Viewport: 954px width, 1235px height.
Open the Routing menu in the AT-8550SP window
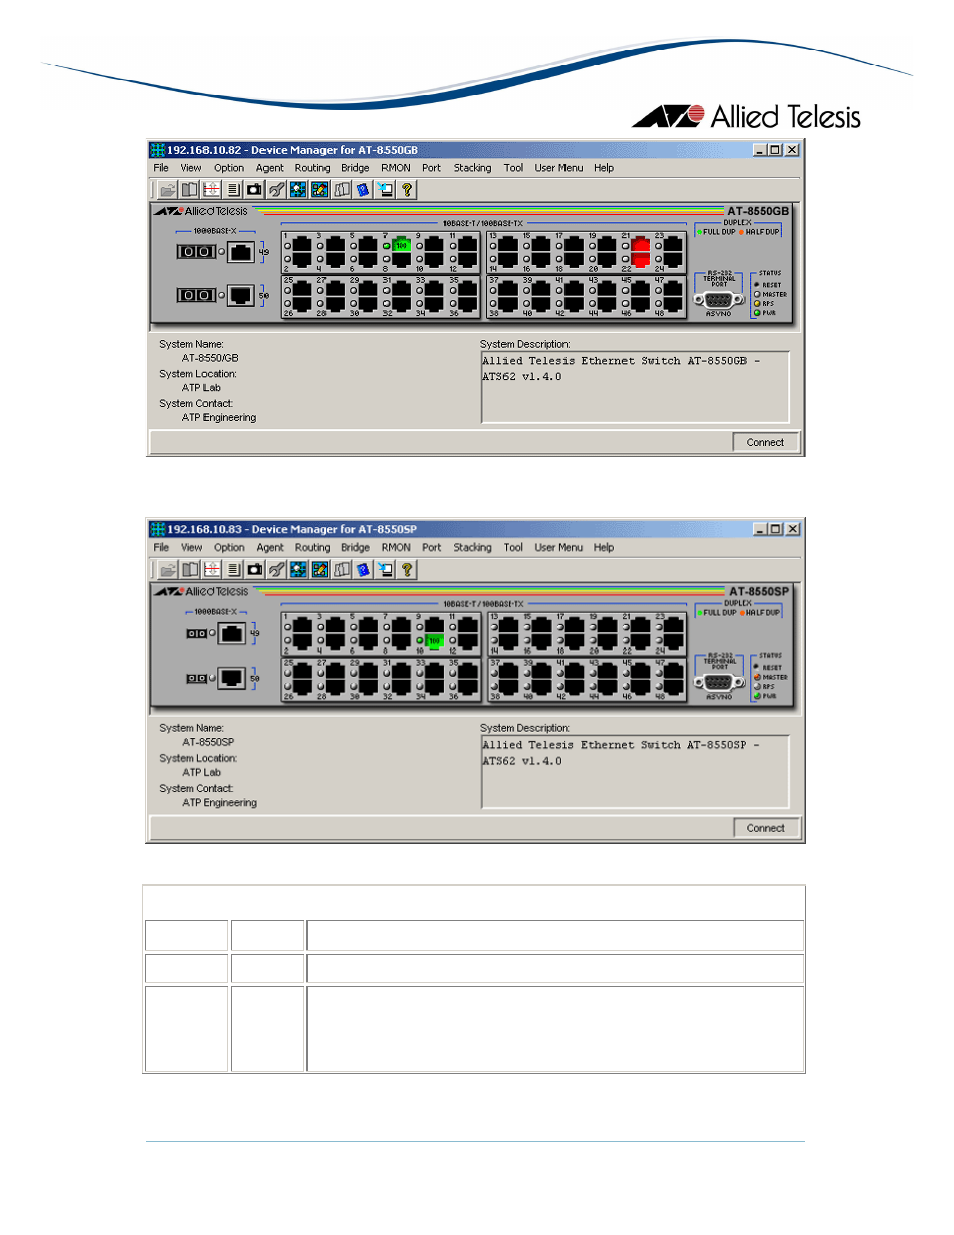[x=312, y=548]
